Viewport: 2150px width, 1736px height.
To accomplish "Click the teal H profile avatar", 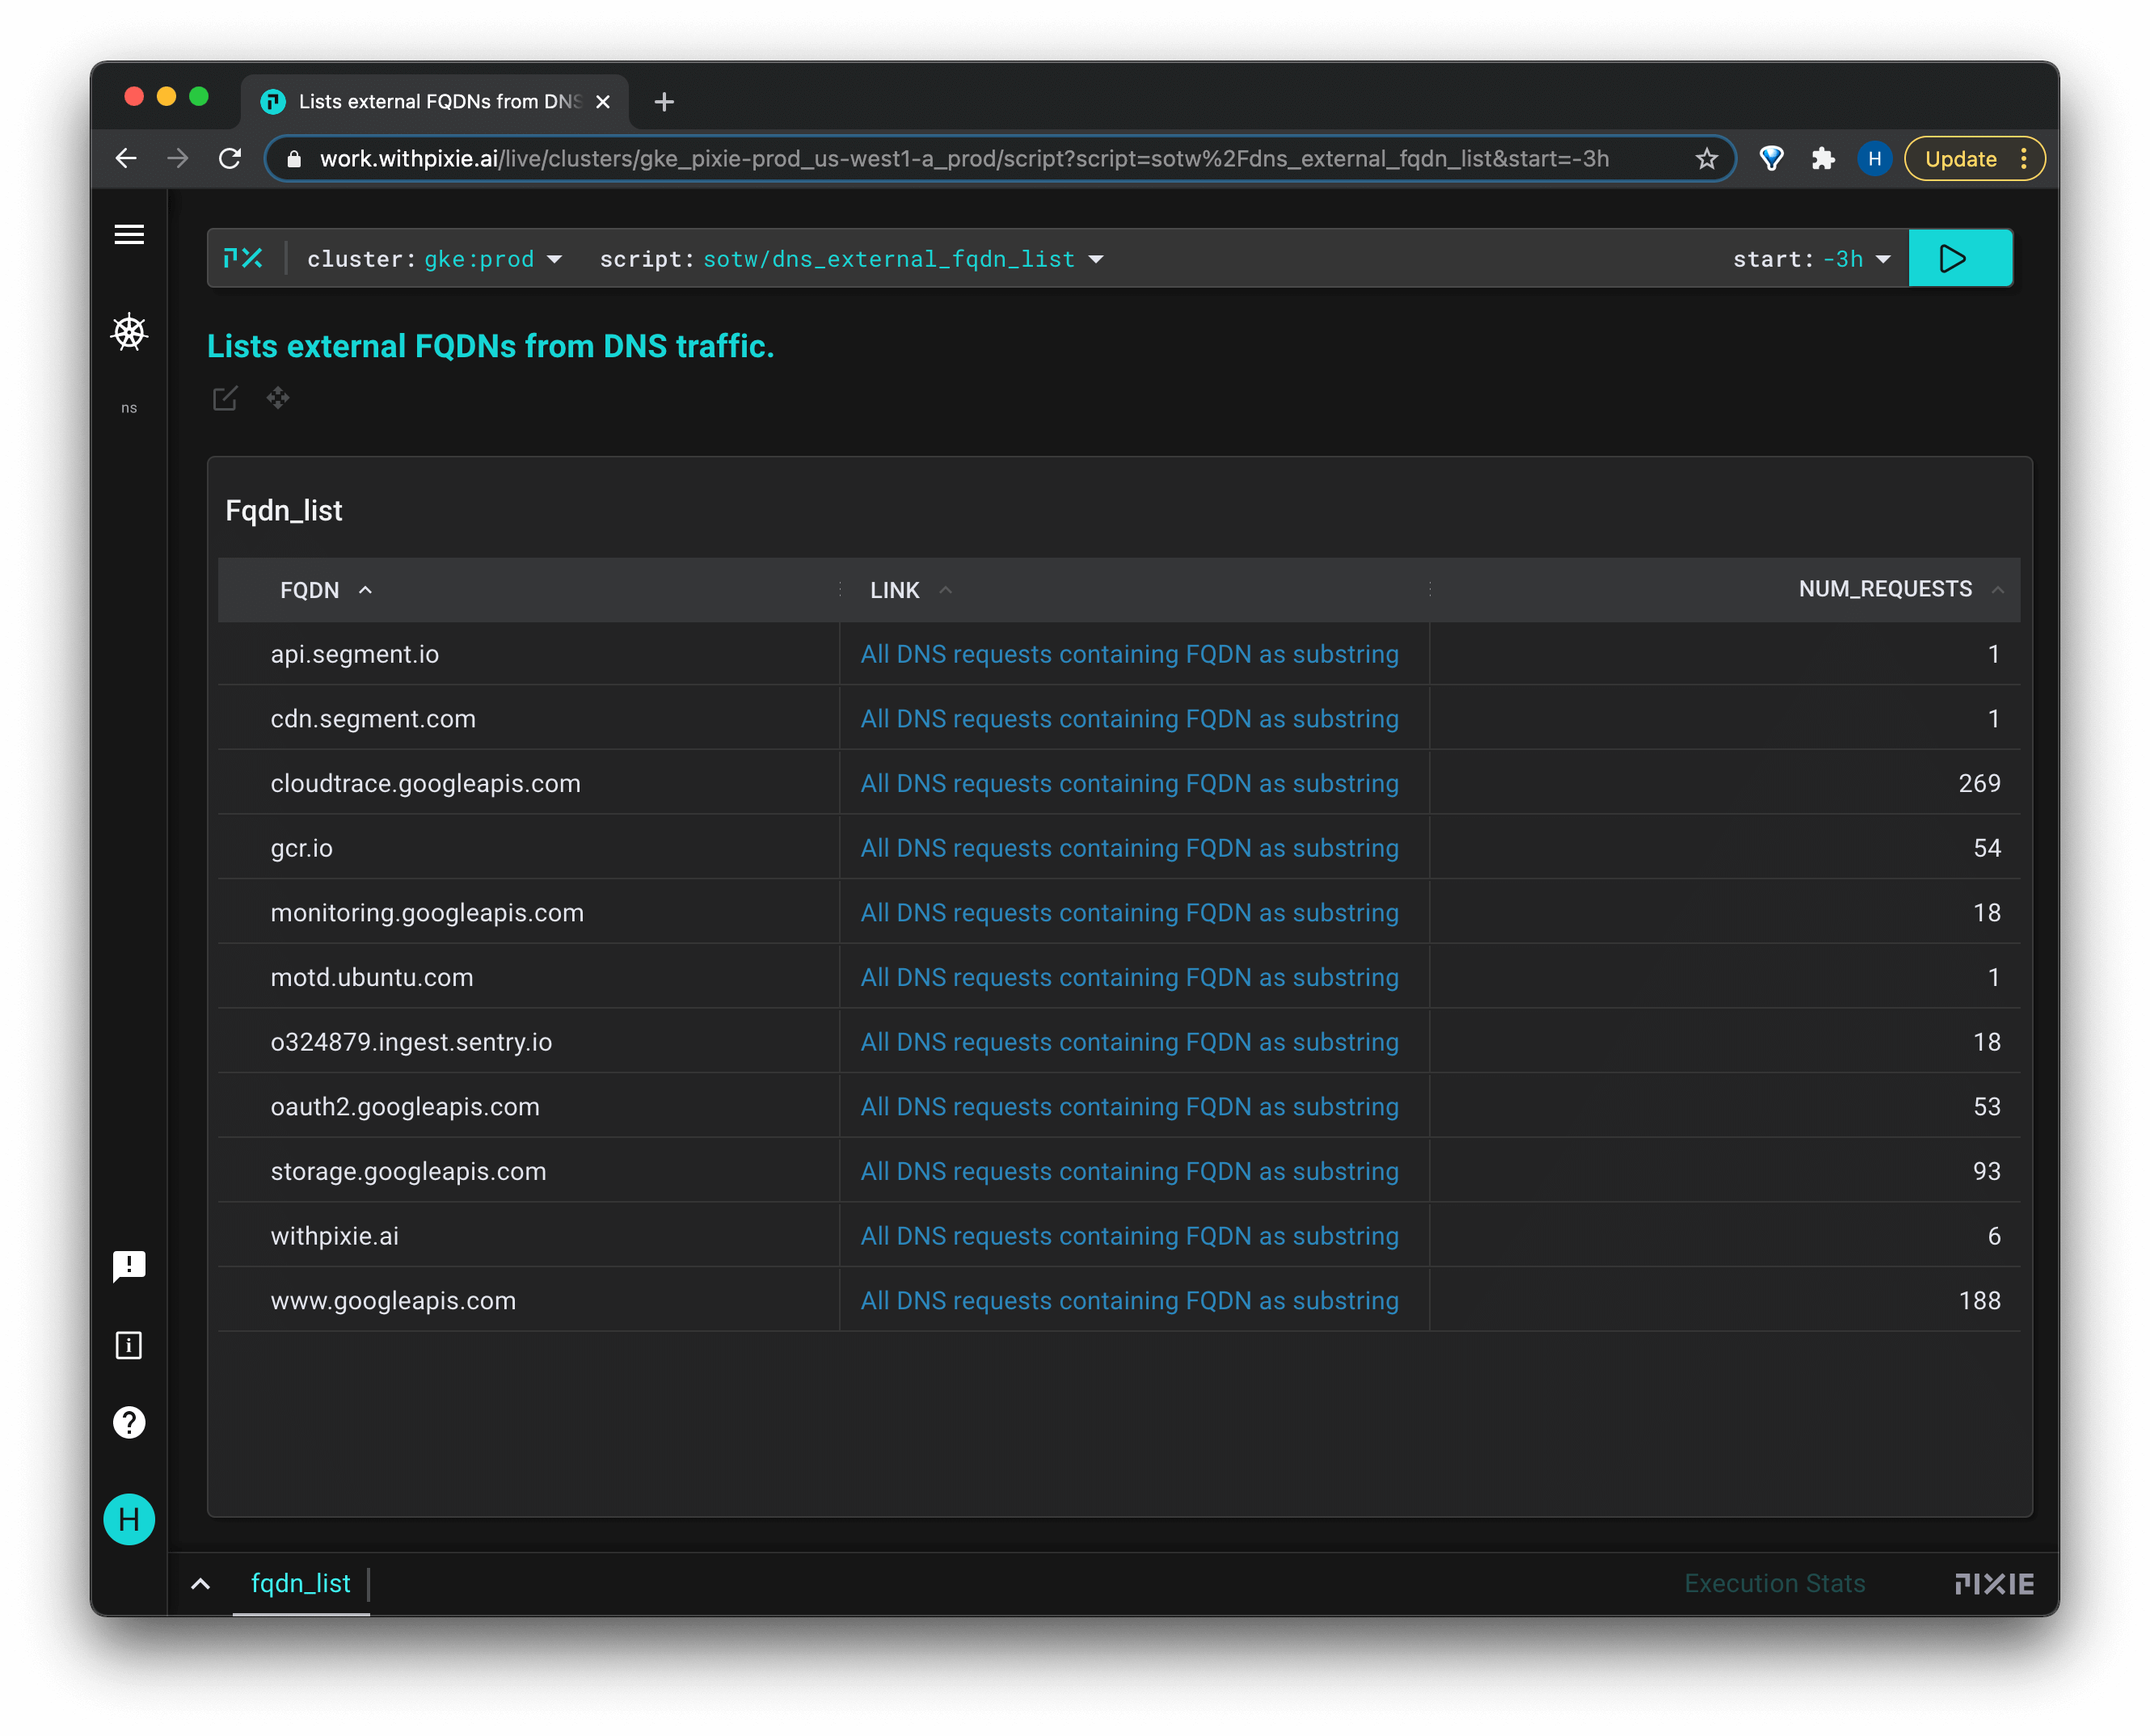I will coord(129,1520).
